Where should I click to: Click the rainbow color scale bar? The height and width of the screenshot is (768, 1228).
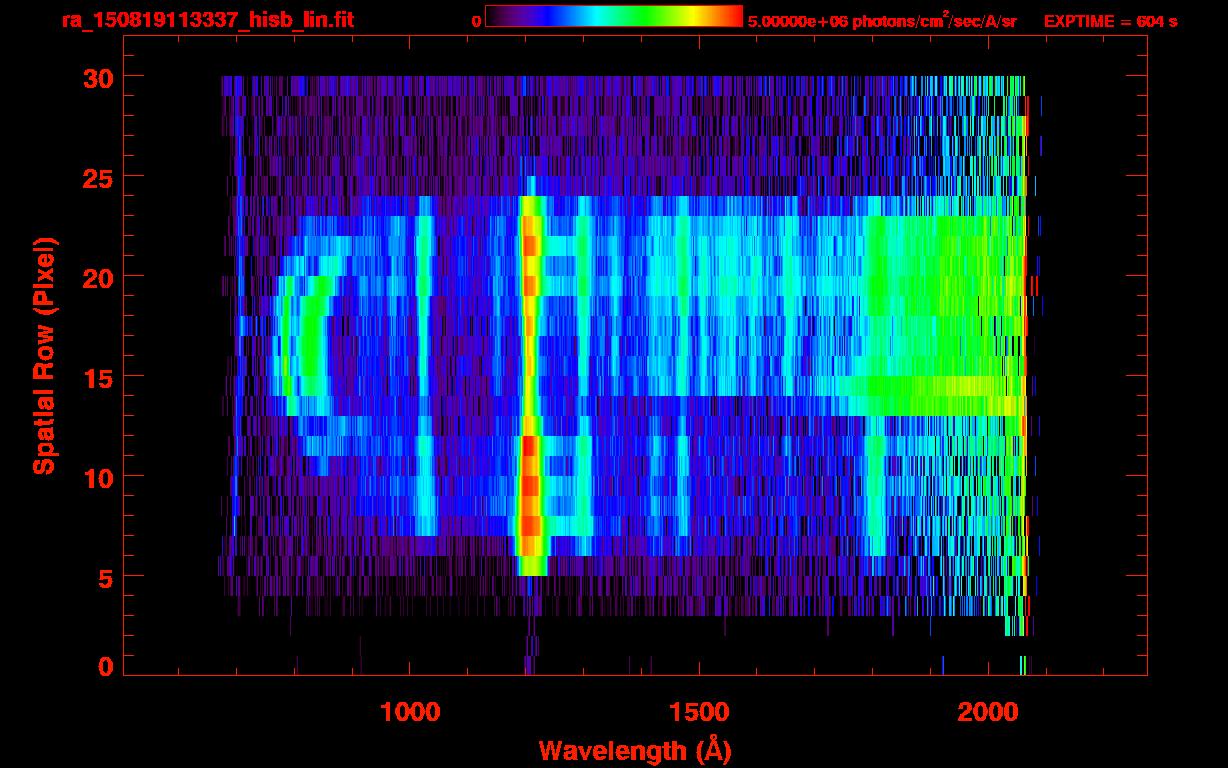click(614, 16)
